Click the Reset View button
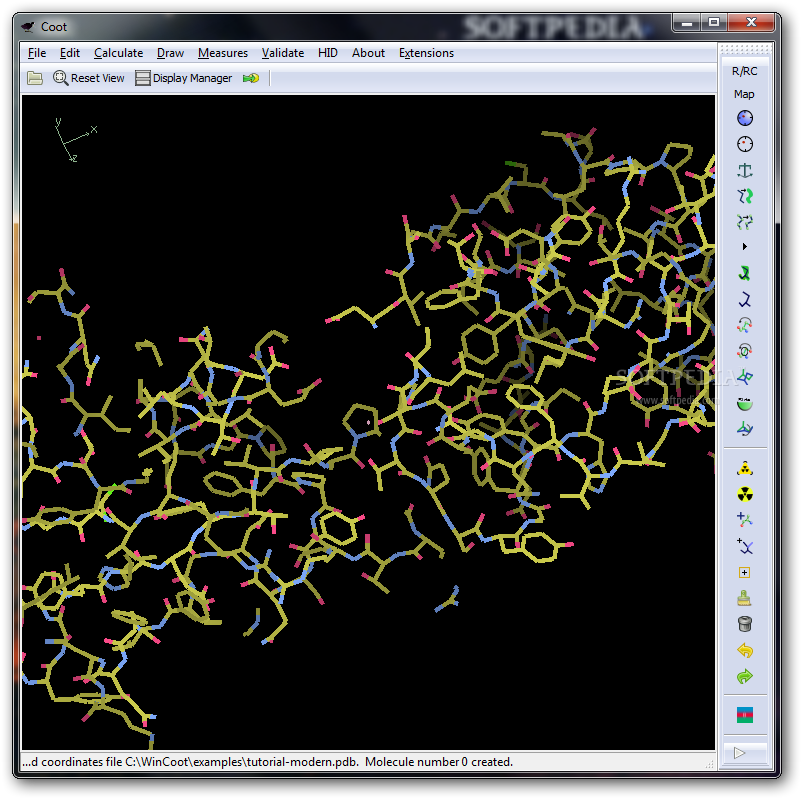802x799 pixels. click(x=88, y=78)
